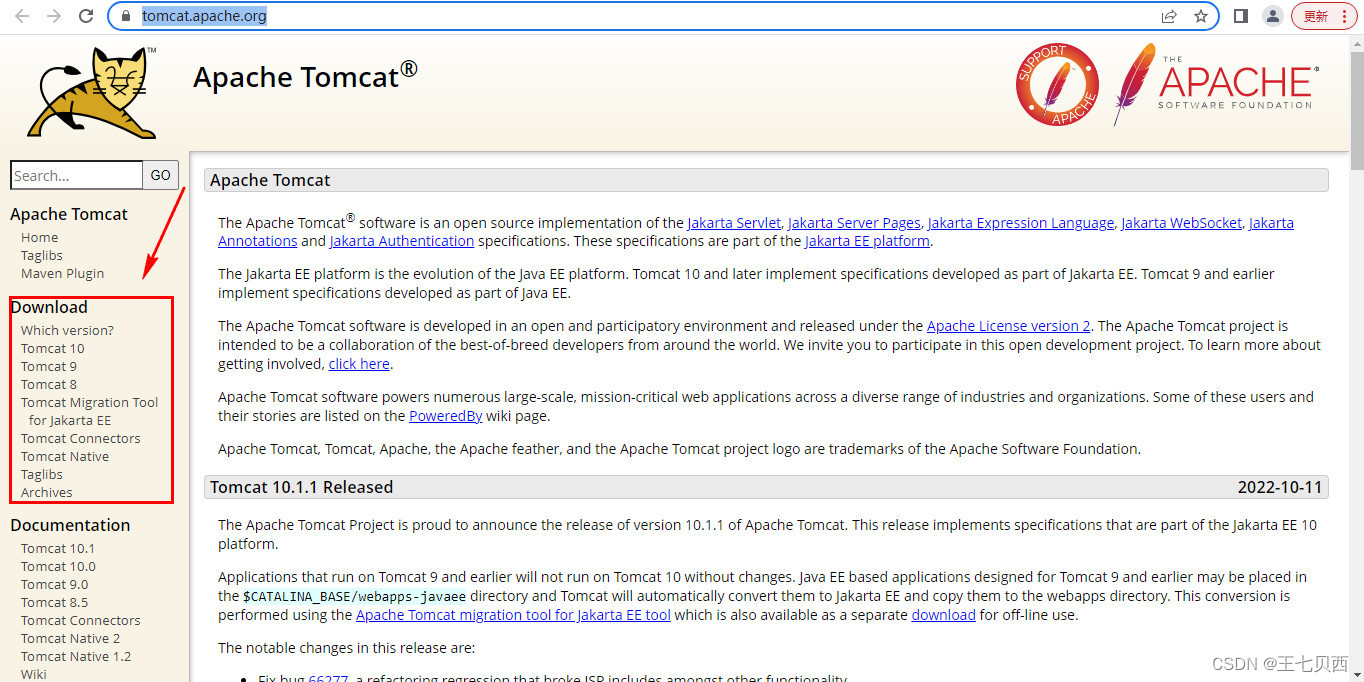Open Tomcat Connectors documentation link
The image size is (1364, 682).
(x=81, y=620)
